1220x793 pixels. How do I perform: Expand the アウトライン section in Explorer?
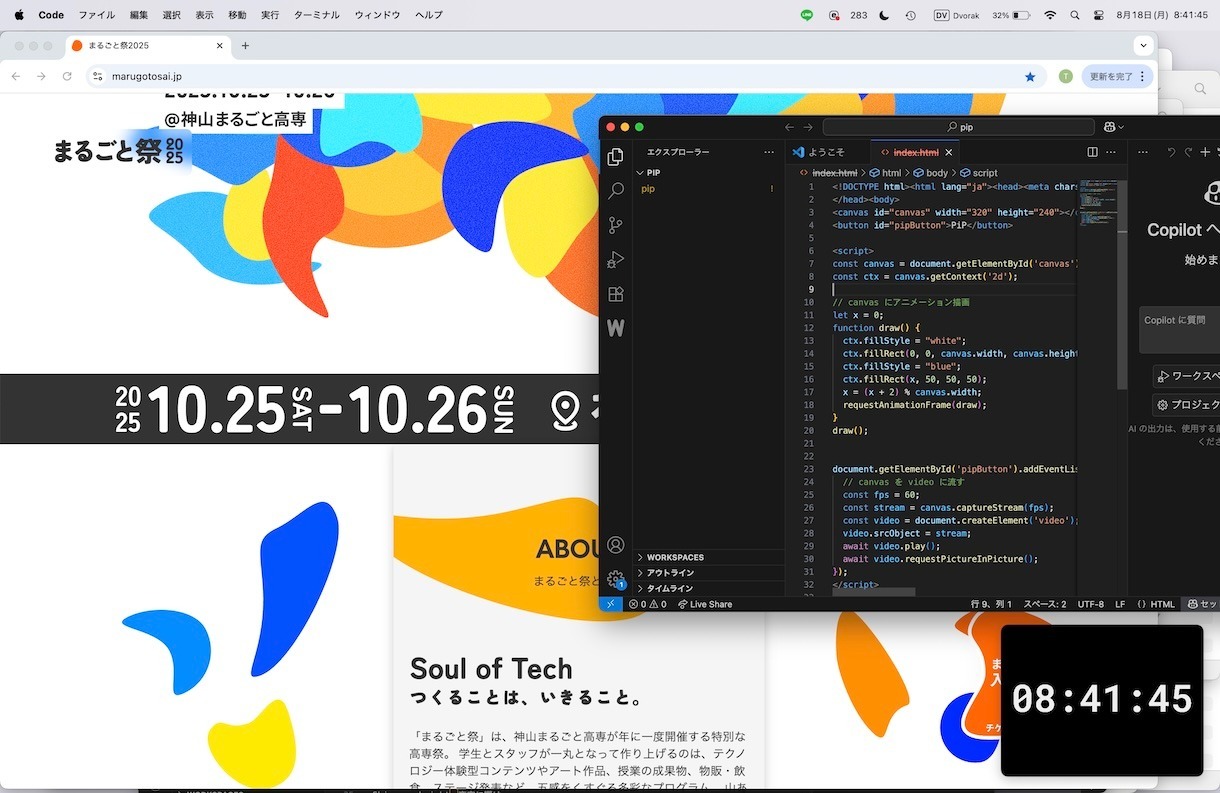point(709,573)
